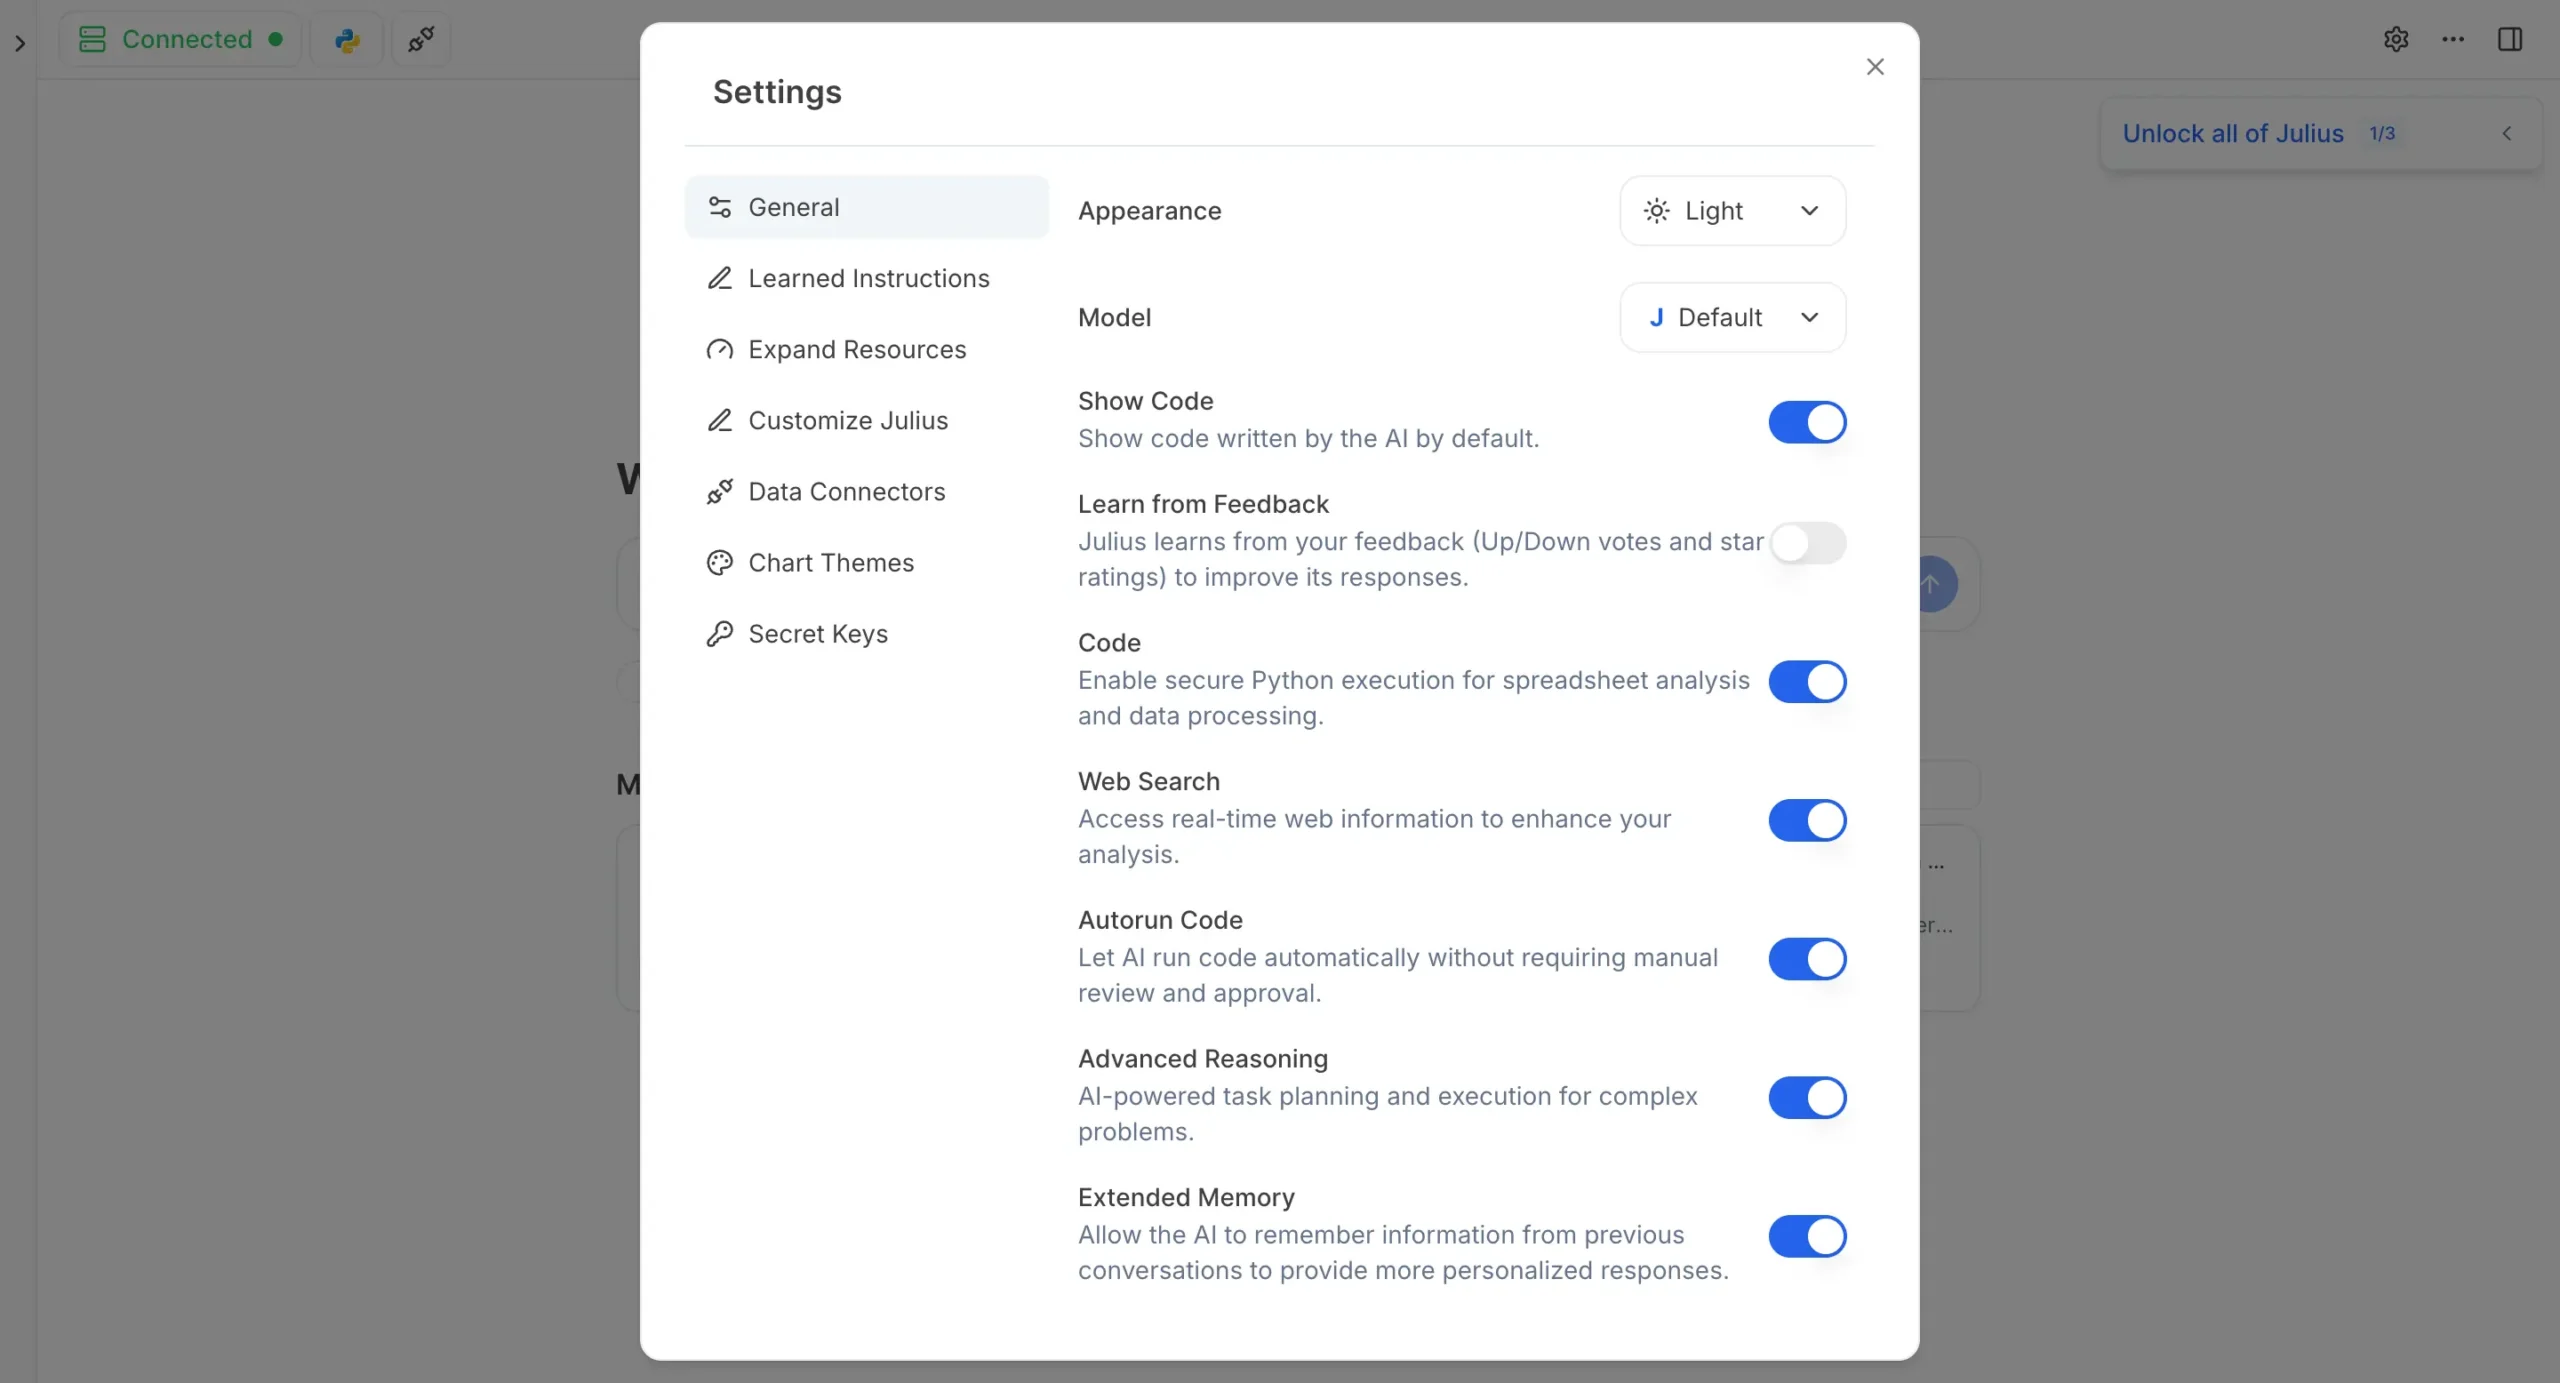Click the three-dot more options icon
The height and width of the screenshot is (1383, 2560).
2453,39
